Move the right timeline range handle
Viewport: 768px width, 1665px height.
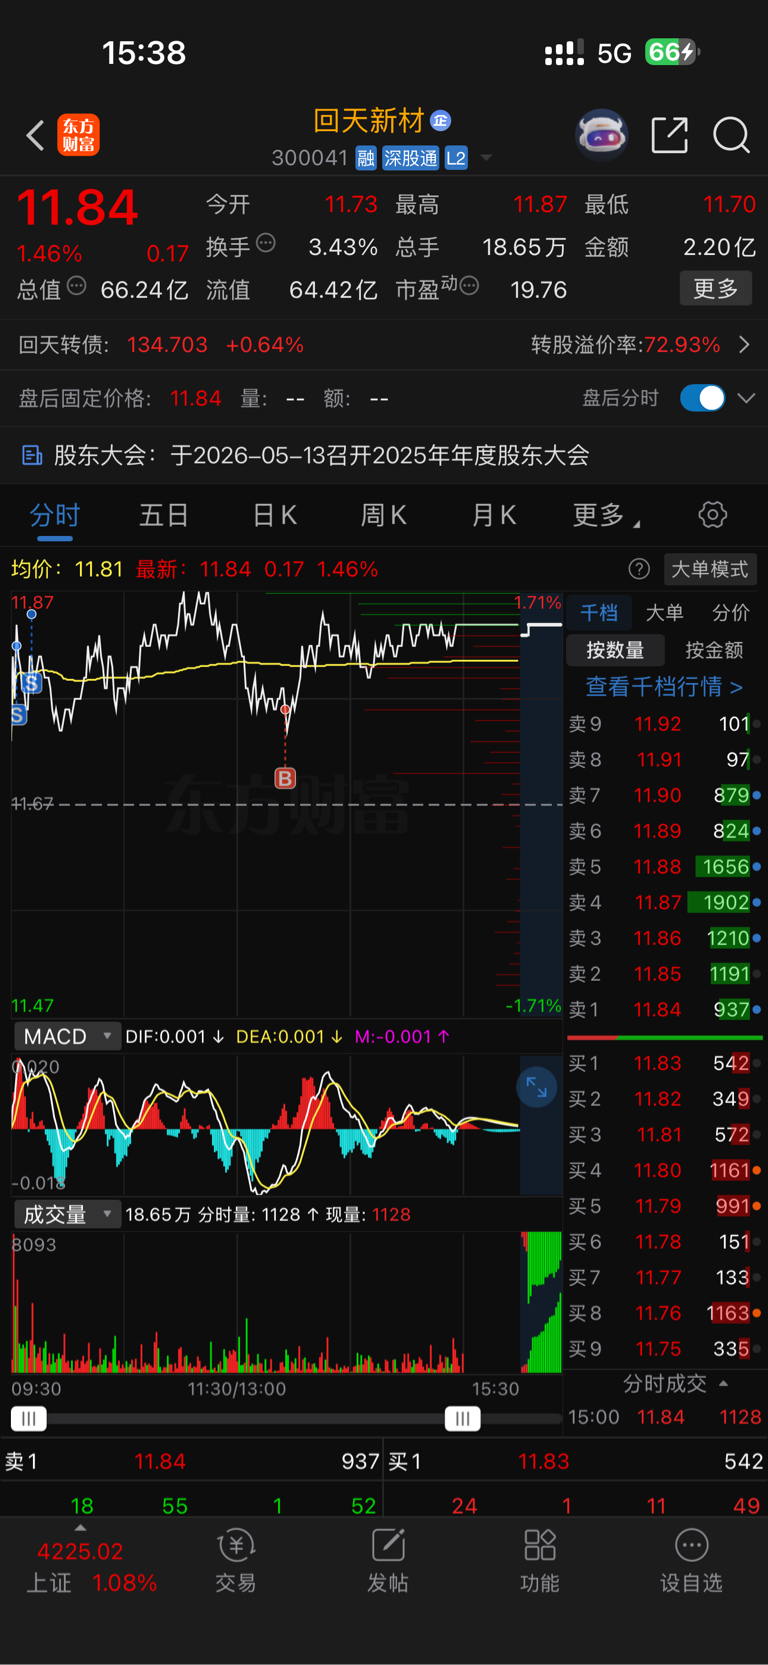[x=462, y=1419]
